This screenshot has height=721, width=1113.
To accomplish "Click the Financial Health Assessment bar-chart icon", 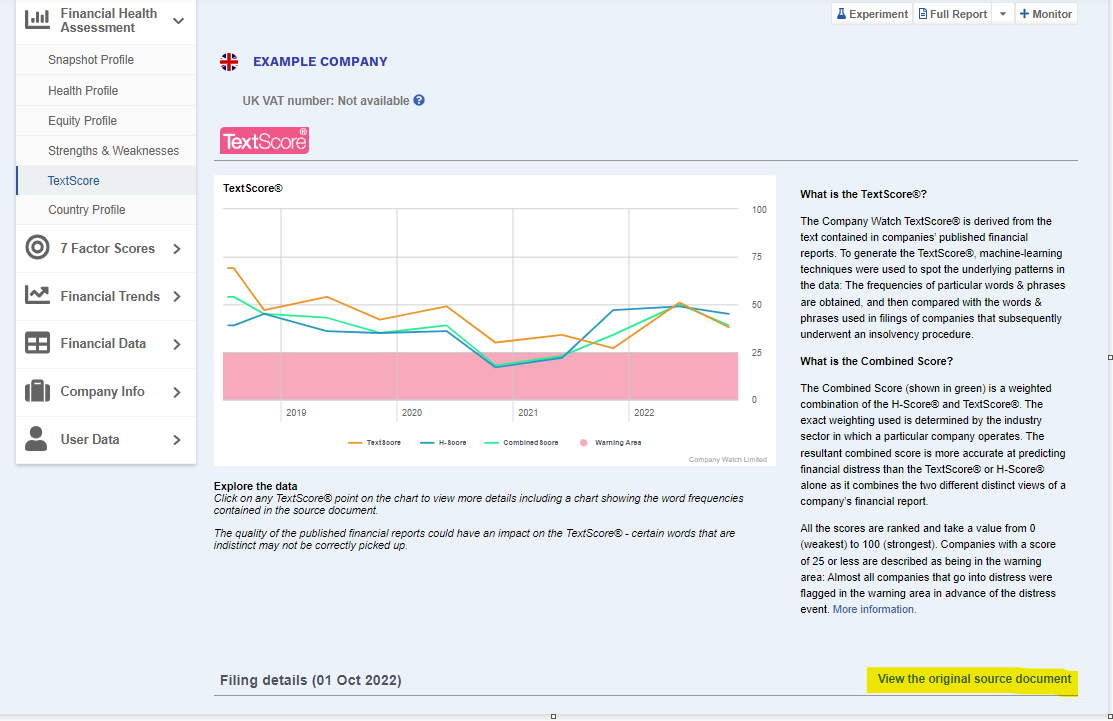I will coord(37,19).
